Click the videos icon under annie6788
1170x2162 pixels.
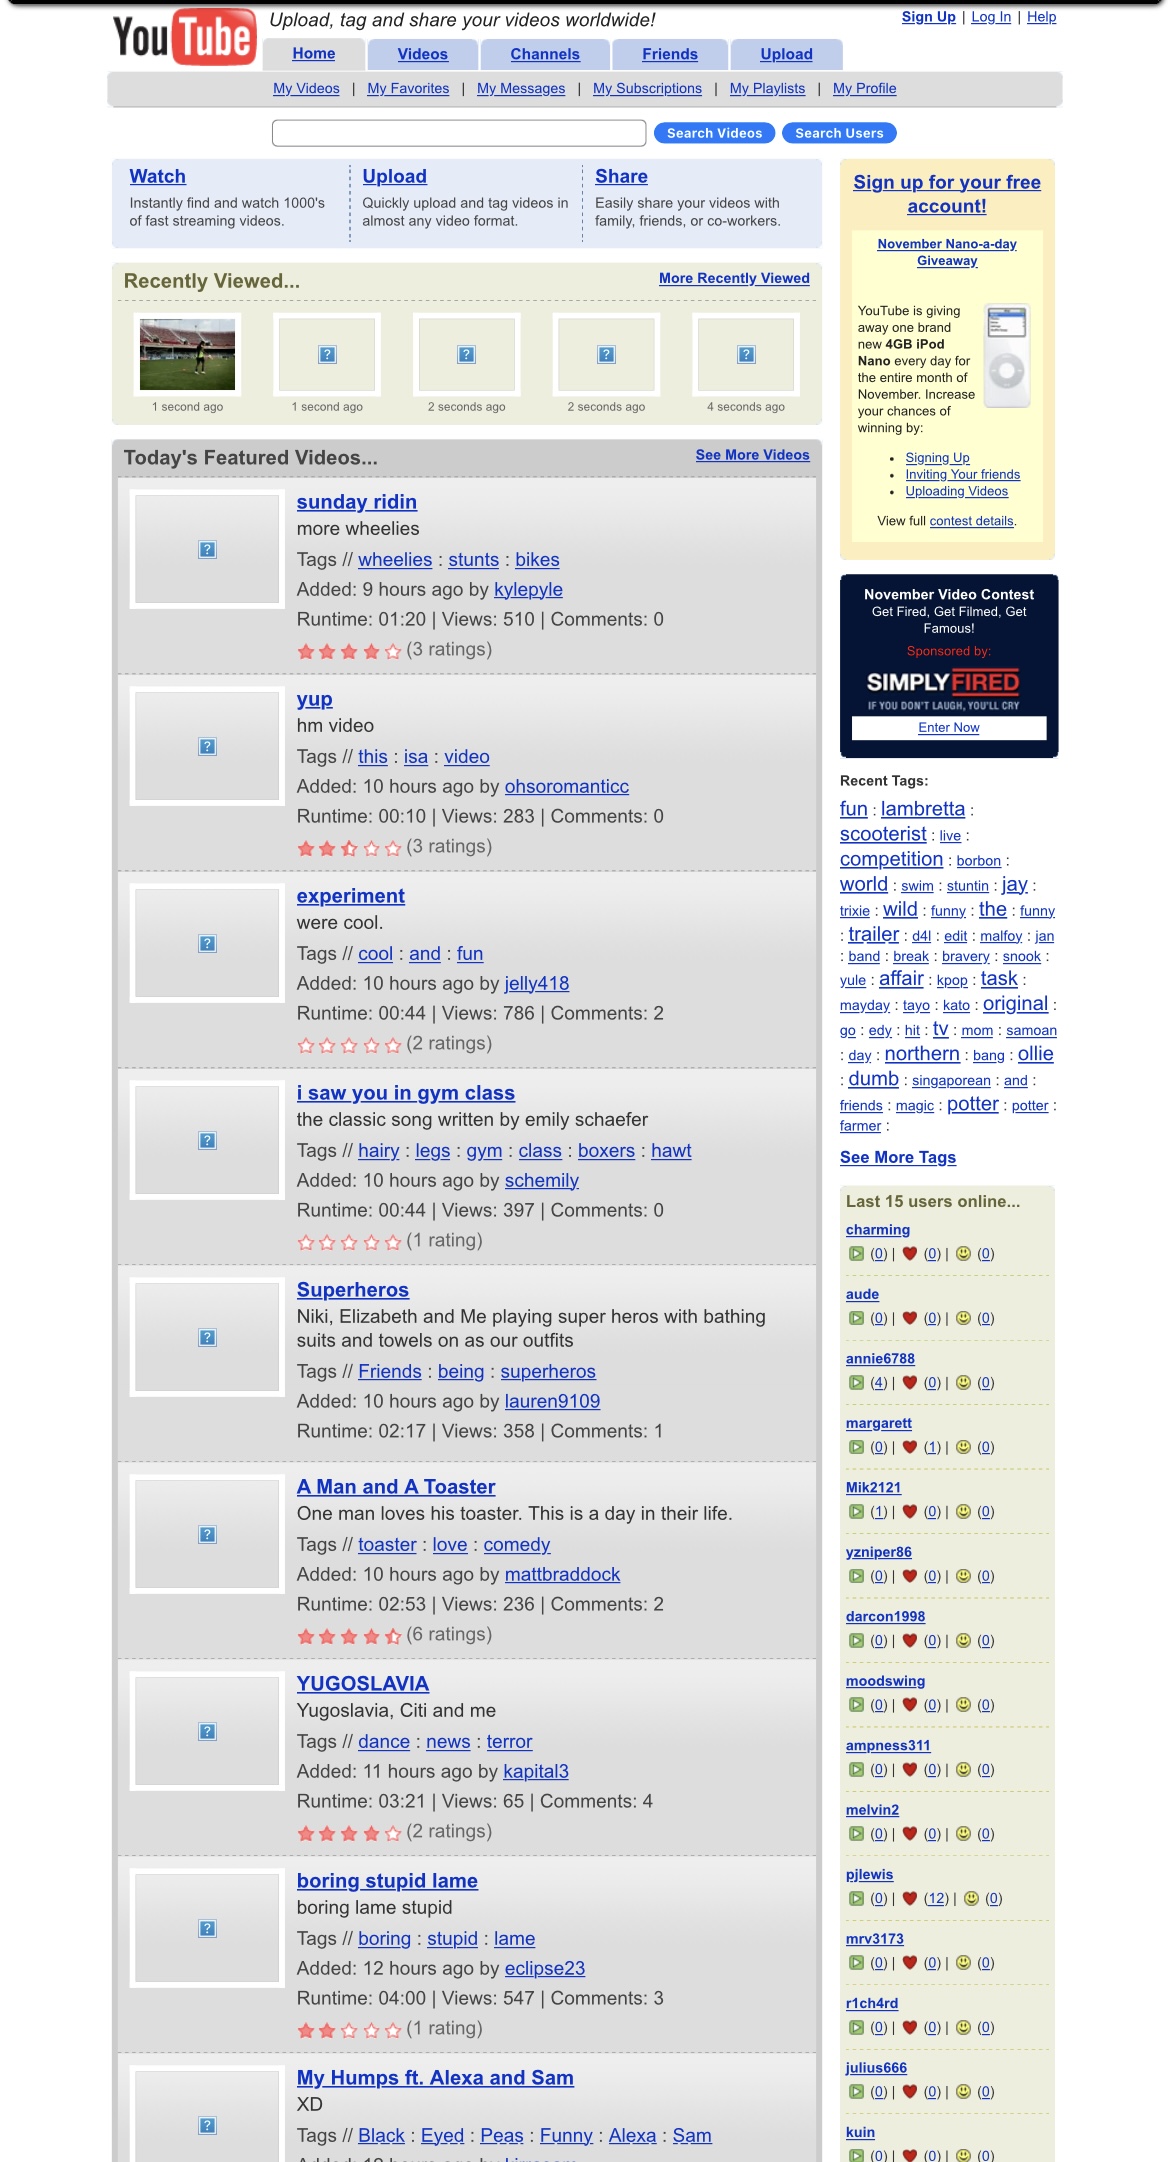coord(856,1383)
